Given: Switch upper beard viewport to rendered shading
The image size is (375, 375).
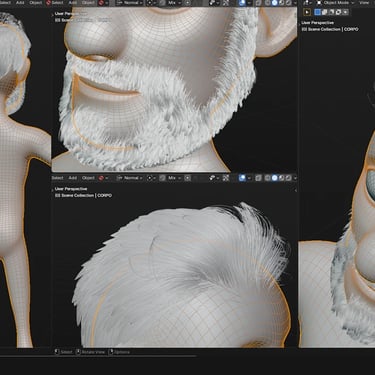Looking at the screenshot, I should click(x=288, y=3).
